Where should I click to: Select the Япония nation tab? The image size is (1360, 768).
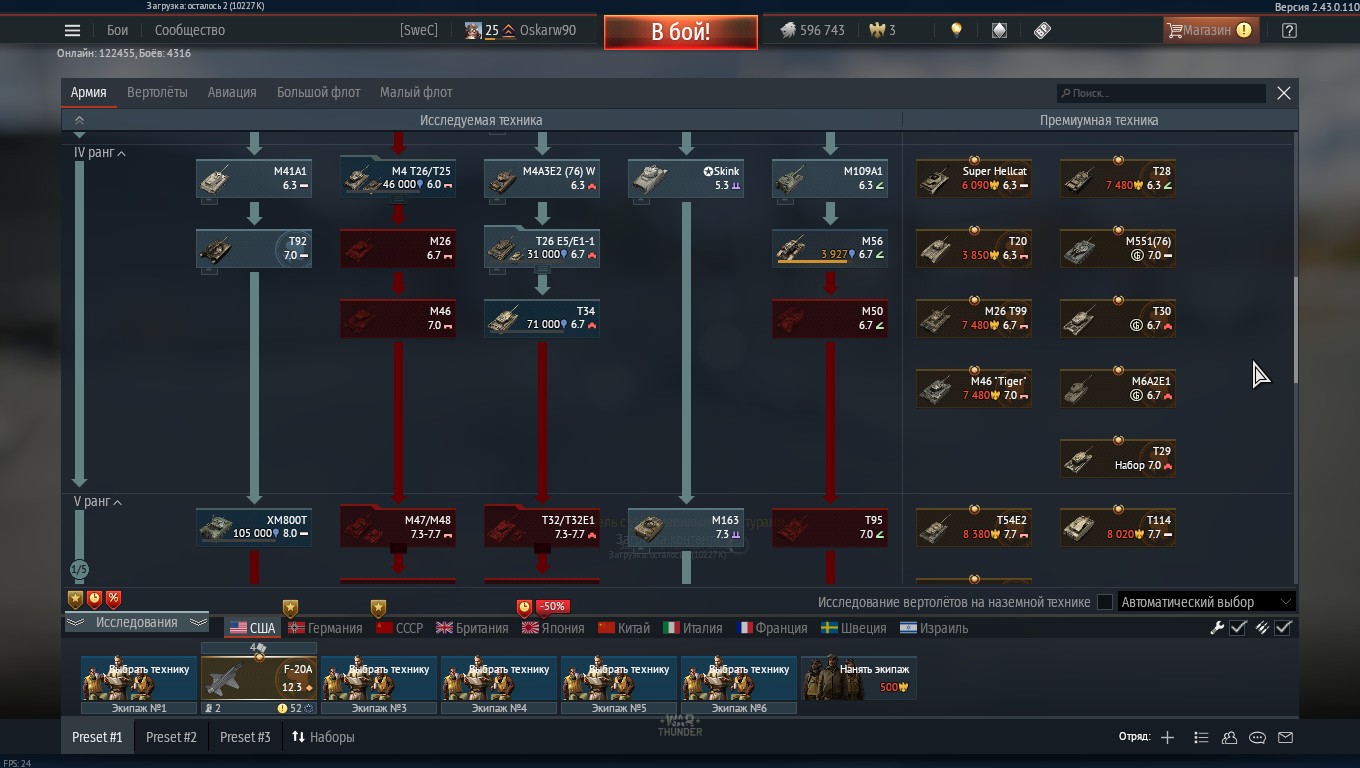click(553, 628)
